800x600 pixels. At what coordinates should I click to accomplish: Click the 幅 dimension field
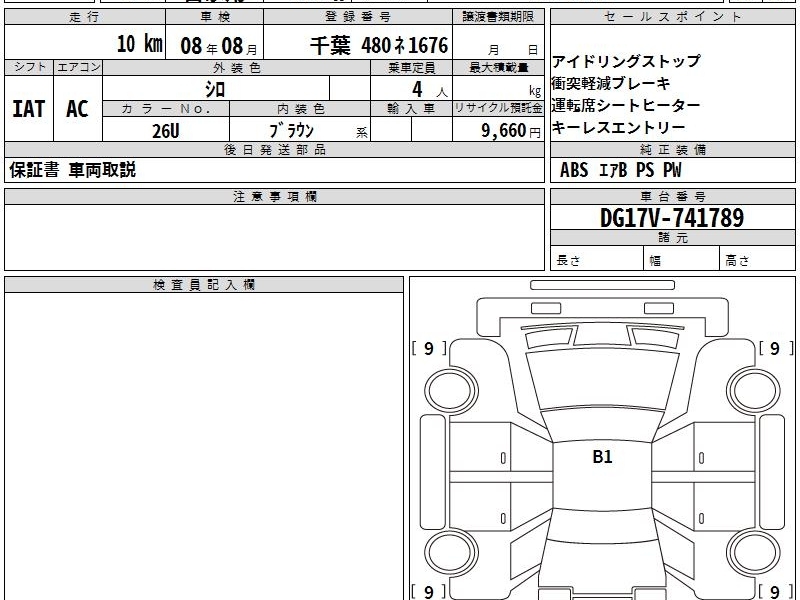[x=681, y=258]
